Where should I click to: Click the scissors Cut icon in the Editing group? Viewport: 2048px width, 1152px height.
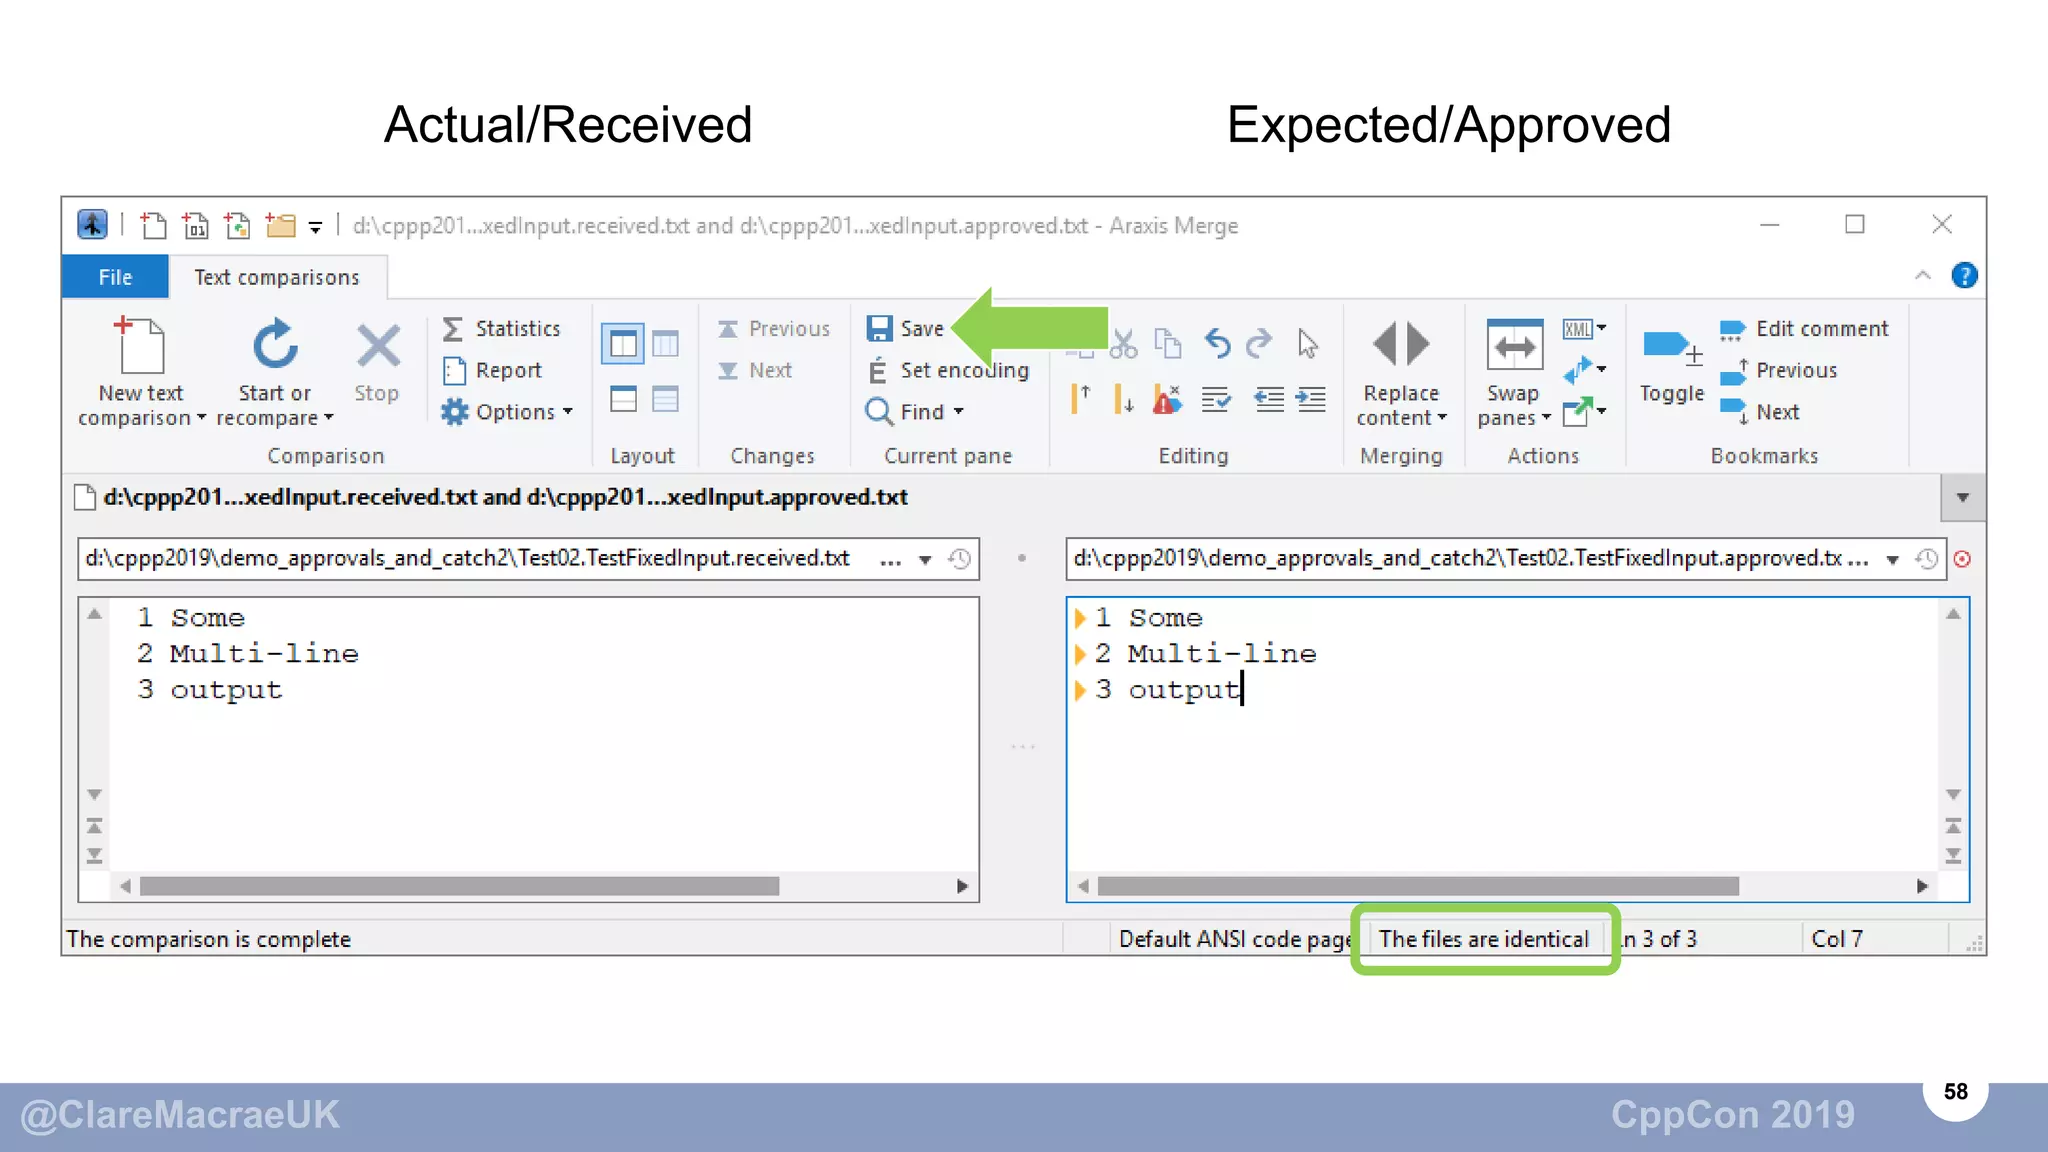click(1124, 345)
